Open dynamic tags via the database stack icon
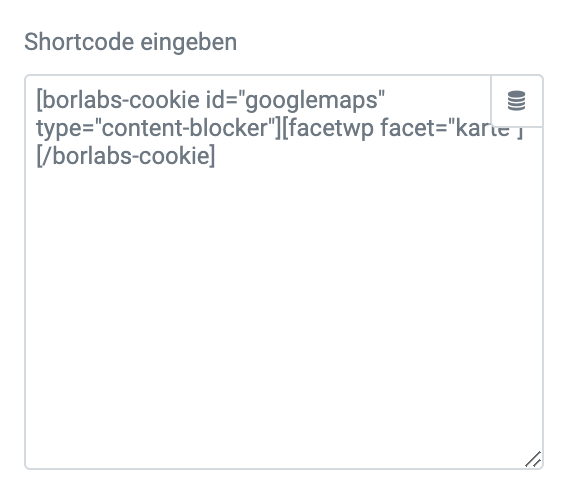562x488 pixels. point(516,101)
